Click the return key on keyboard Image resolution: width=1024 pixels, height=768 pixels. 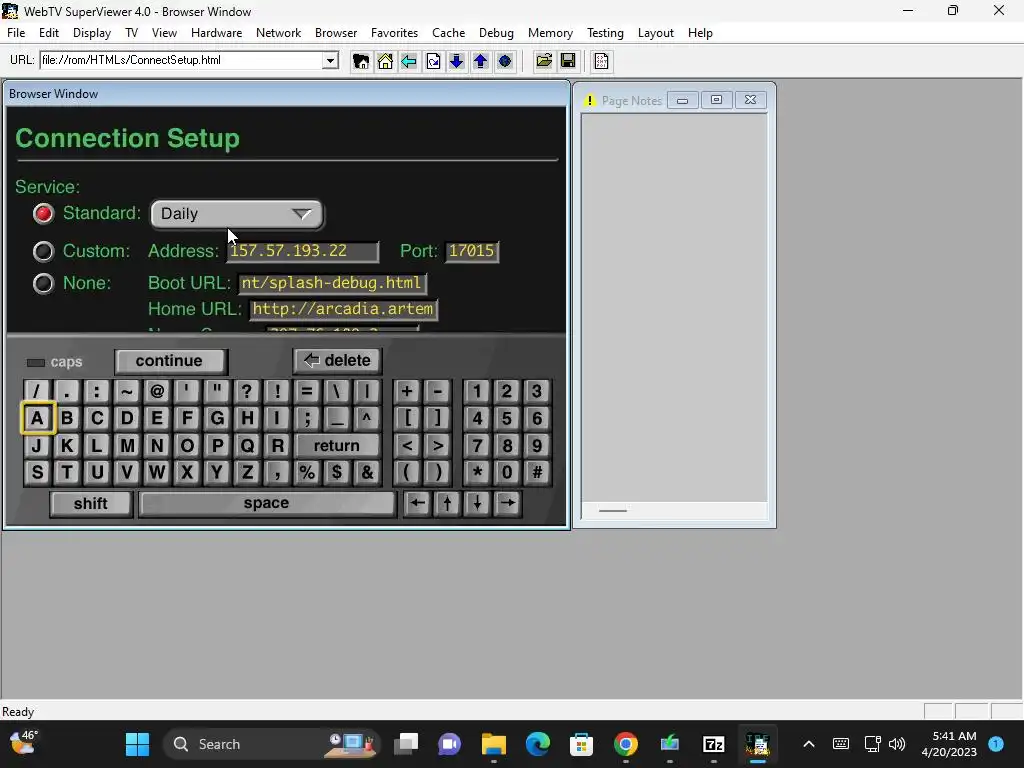(336, 445)
